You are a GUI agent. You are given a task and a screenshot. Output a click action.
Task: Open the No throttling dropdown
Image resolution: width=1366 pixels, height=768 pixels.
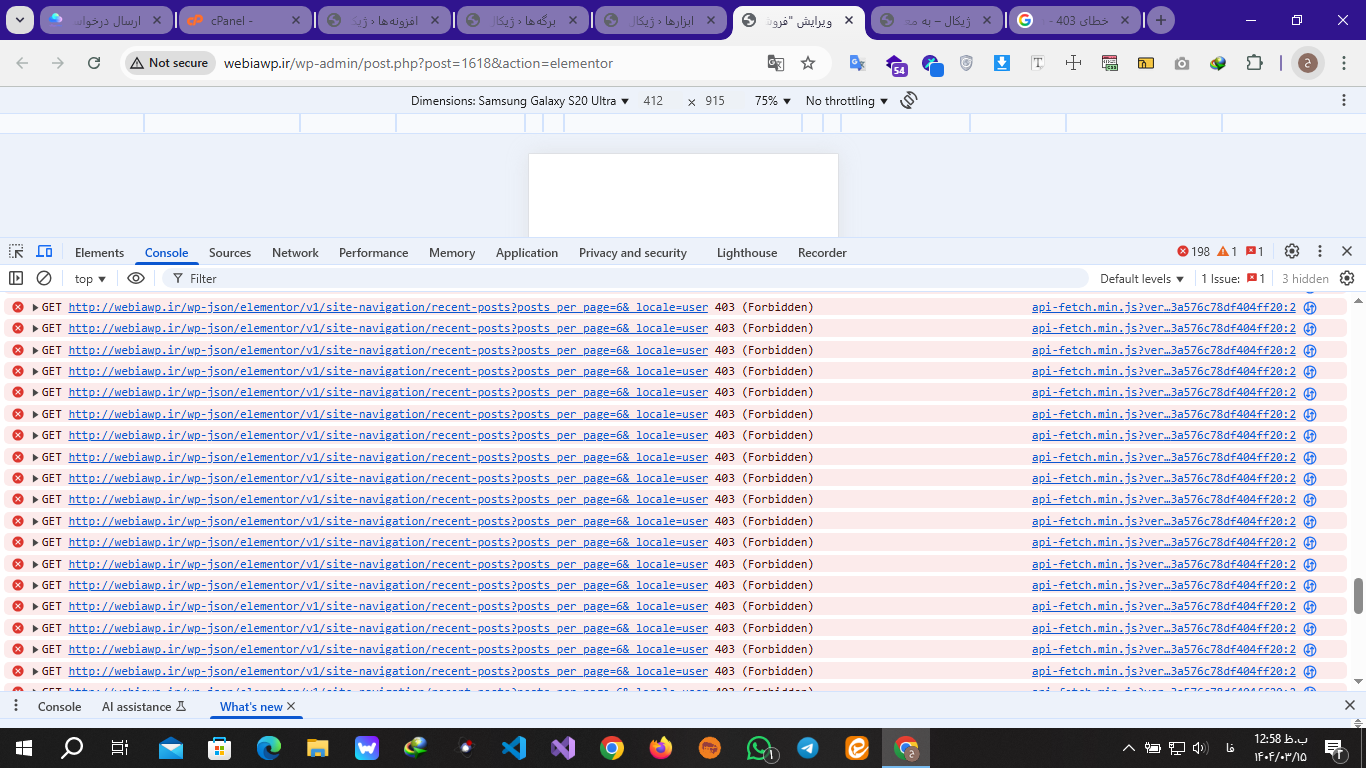coord(846,101)
